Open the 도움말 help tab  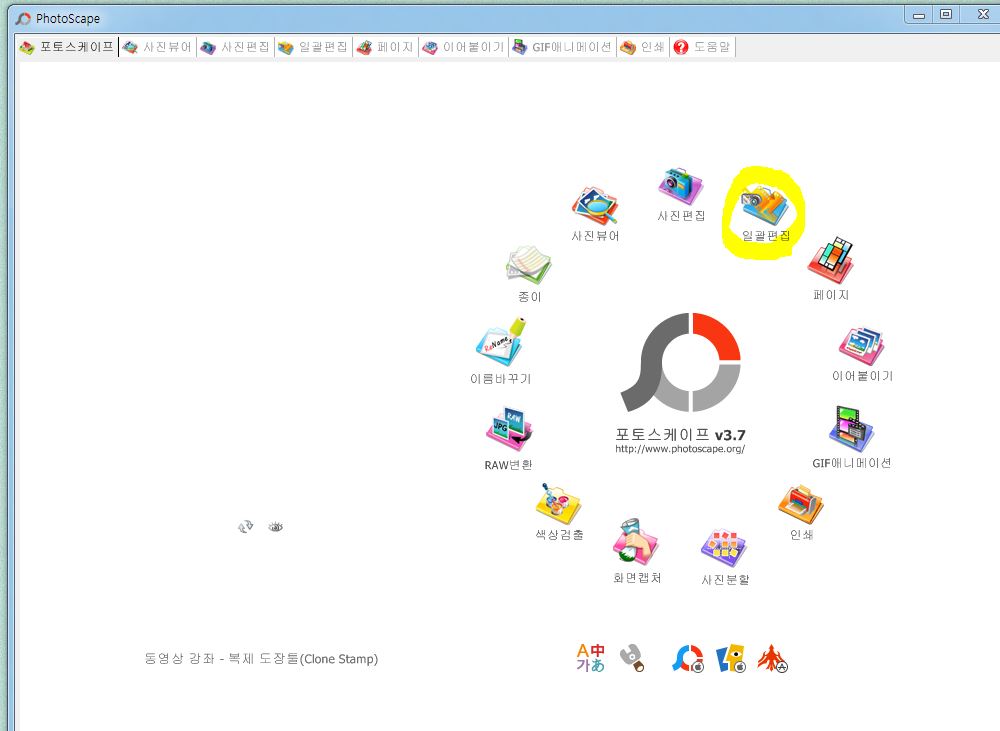click(x=702, y=47)
